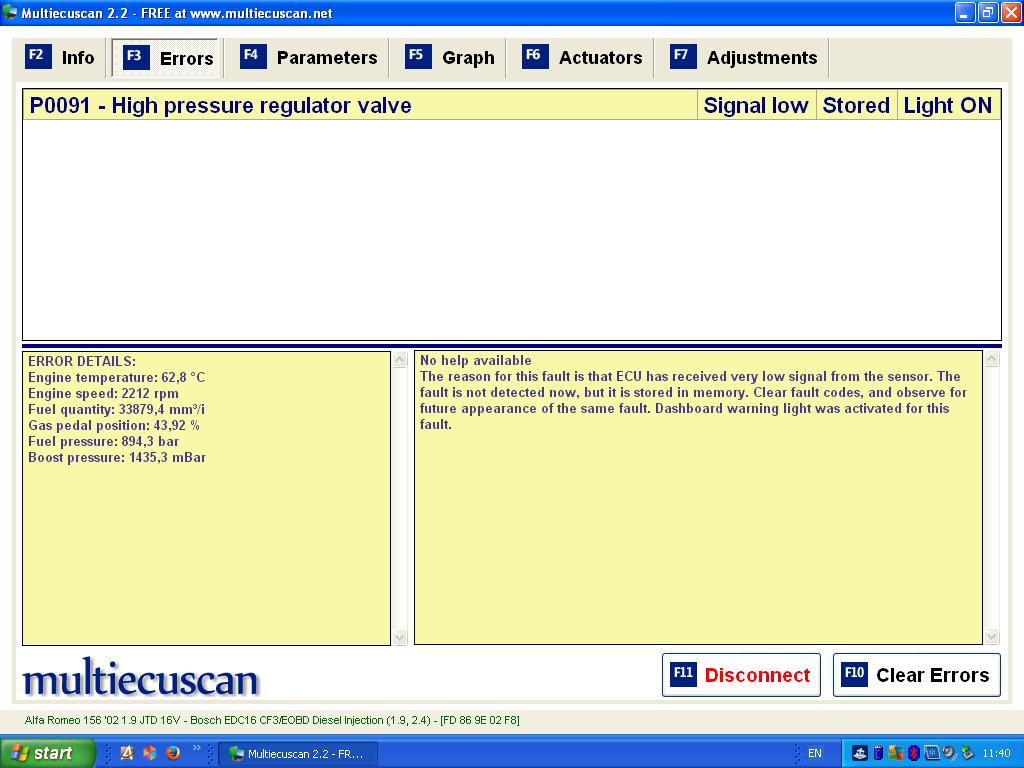Close the Multiecuscan window
1024x768 pixels.
tap(1010, 12)
